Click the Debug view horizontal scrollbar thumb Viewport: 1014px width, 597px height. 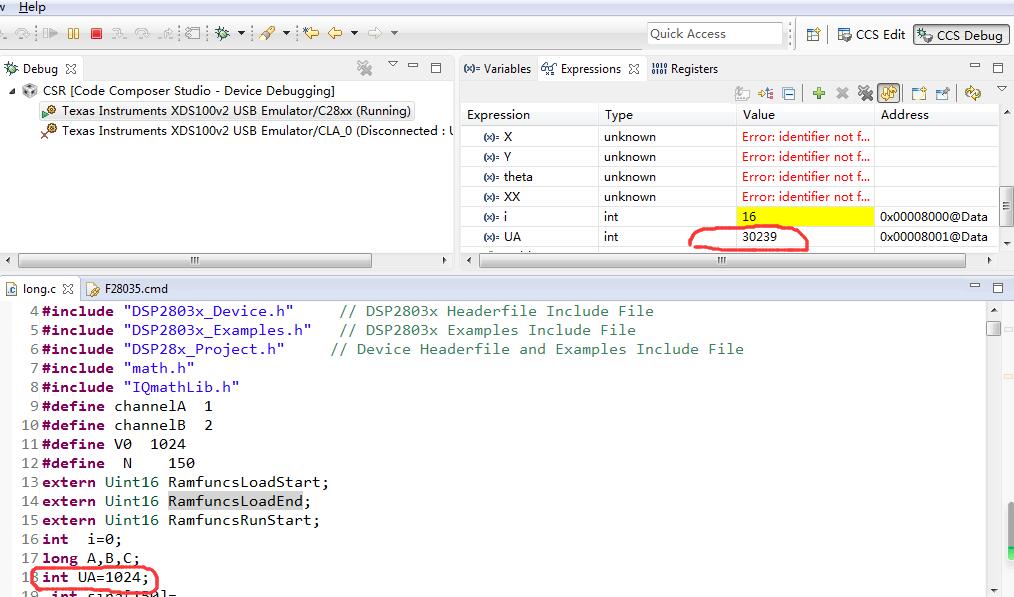pos(195,260)
